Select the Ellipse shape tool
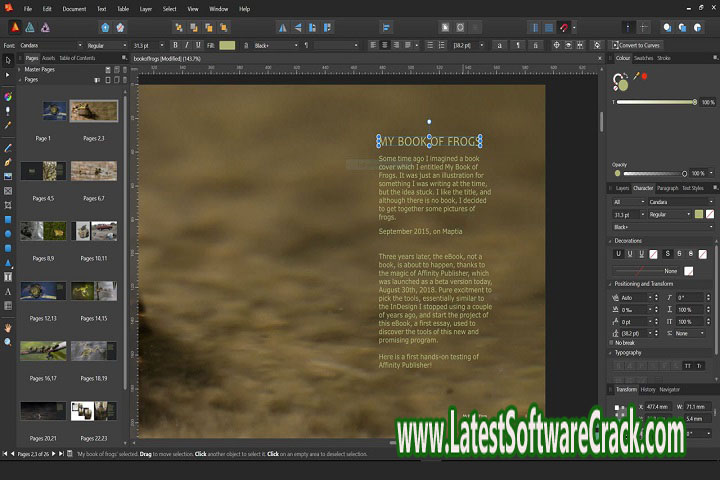The image size is (720, 480). [x=8, y=234]
